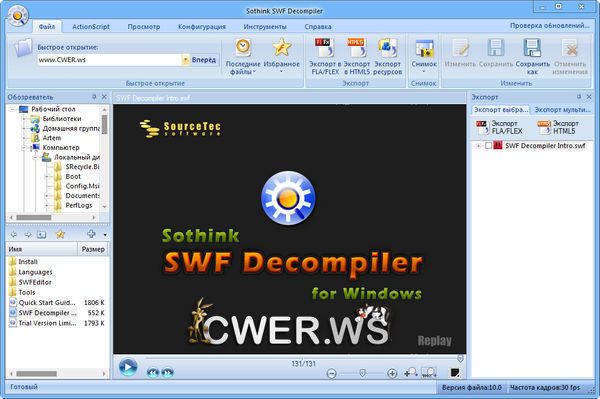This screenshot has height=399, width=600.
Task: Click Экспорт в FLA/FLEX ribbon icon
Action: coord(325,57)
